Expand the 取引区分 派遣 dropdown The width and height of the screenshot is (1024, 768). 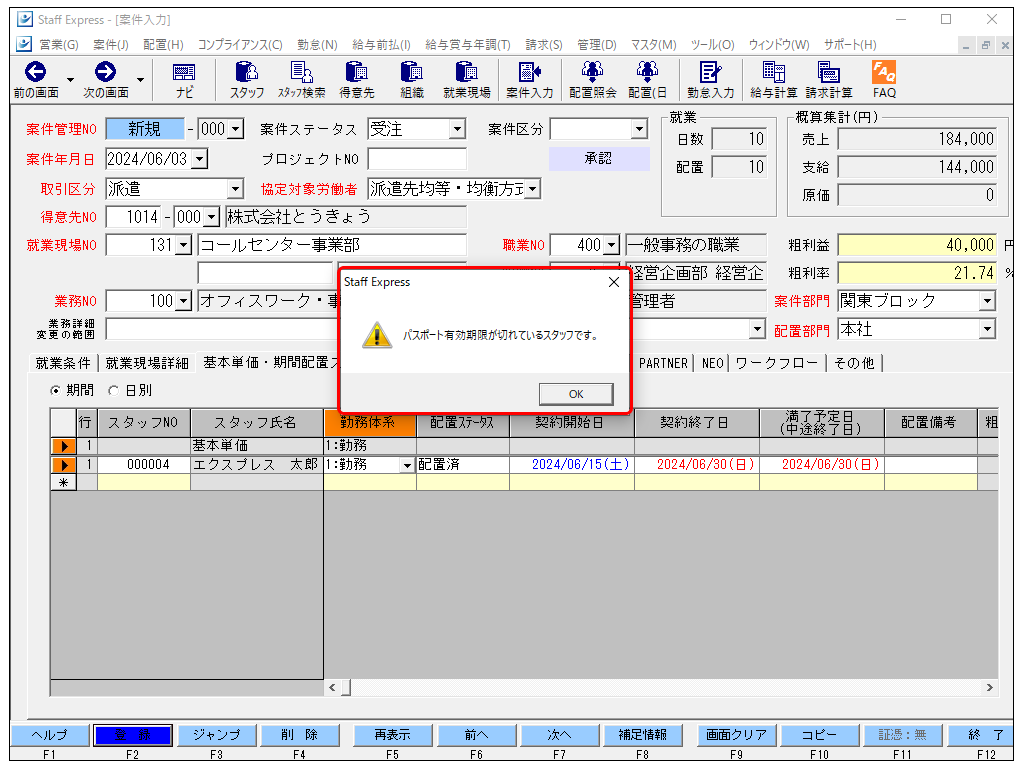click(x=235, y=189)
